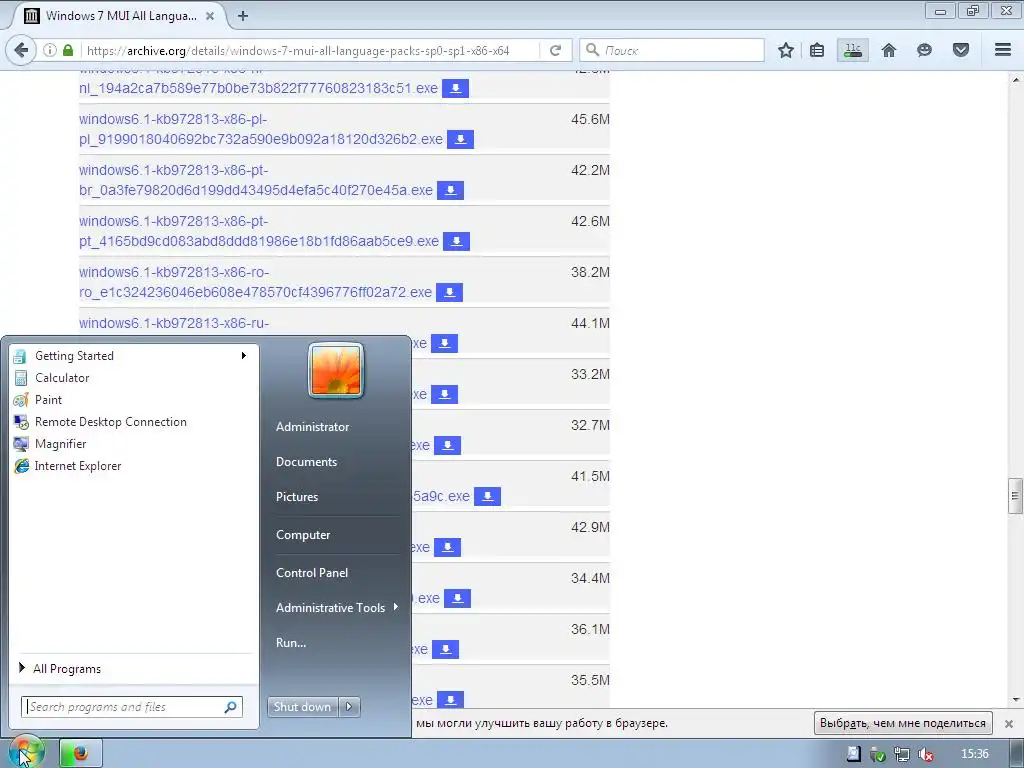
Task: Click download icon in the 32.7M row
Action: (447, 445)
